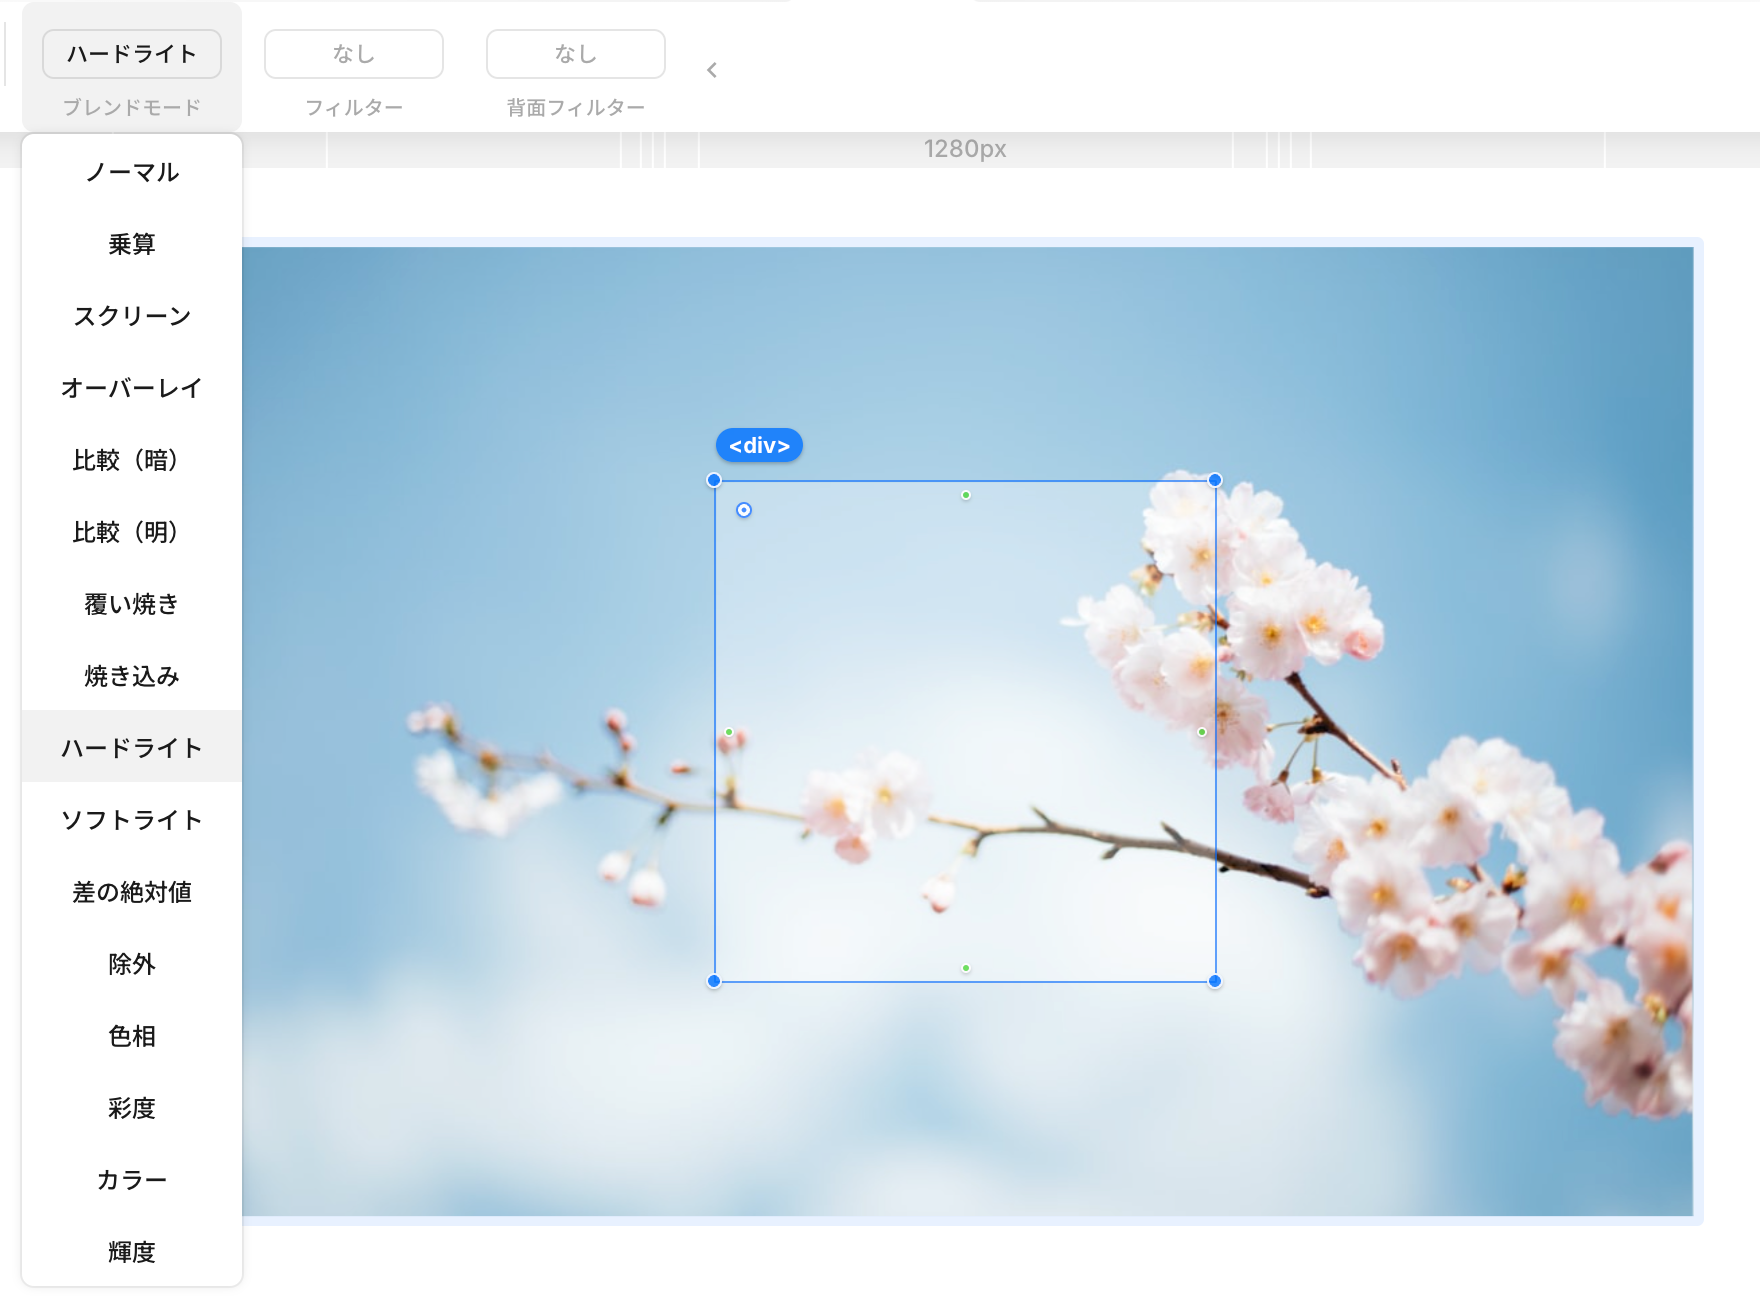Screen dimensions: 1760x1316
Task: Select ソフトライト blend mode
Action: [x=131, y=820]
